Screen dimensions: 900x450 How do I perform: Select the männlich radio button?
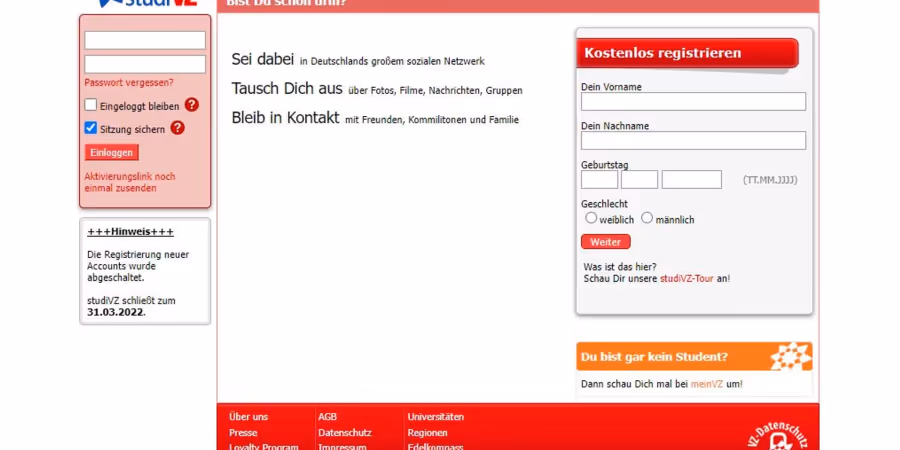[x=647, y=218]
